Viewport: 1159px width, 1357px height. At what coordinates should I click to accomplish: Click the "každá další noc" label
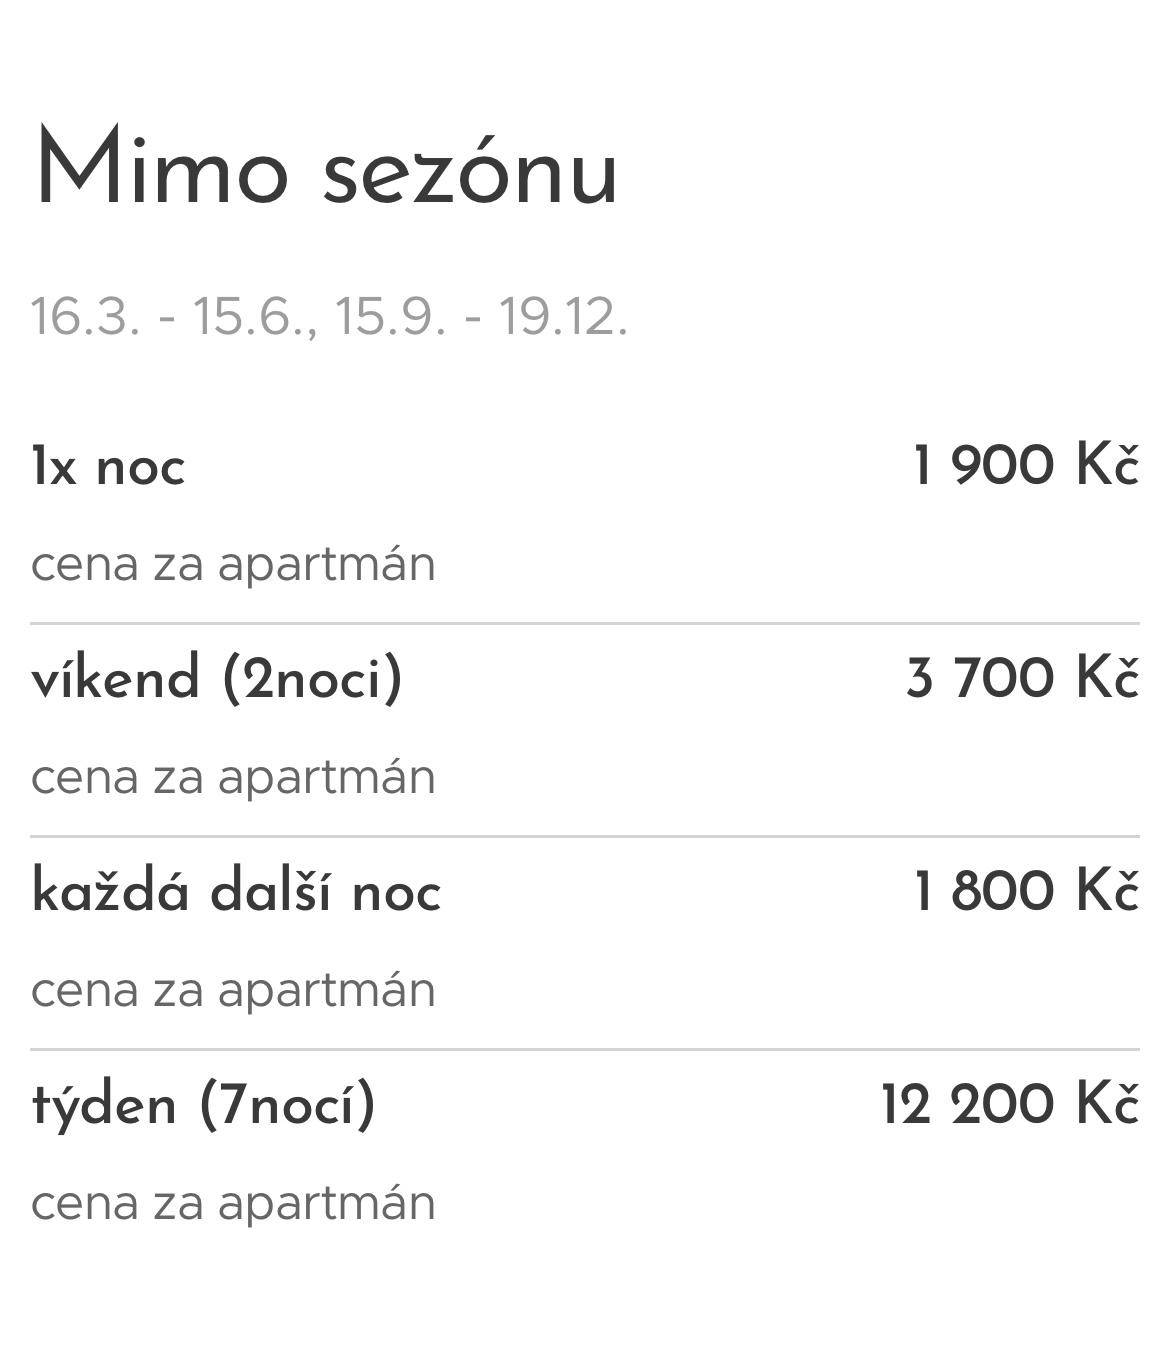pos(236,891)
